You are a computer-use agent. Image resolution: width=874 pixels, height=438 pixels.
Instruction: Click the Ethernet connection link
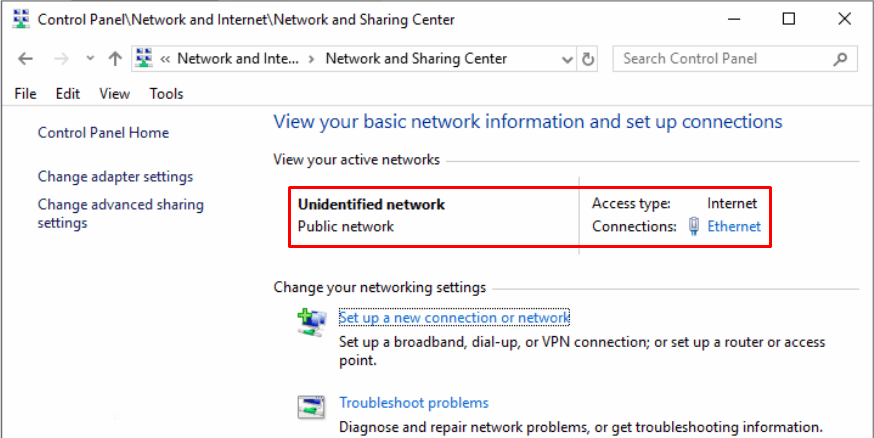(x=734, y=226)
